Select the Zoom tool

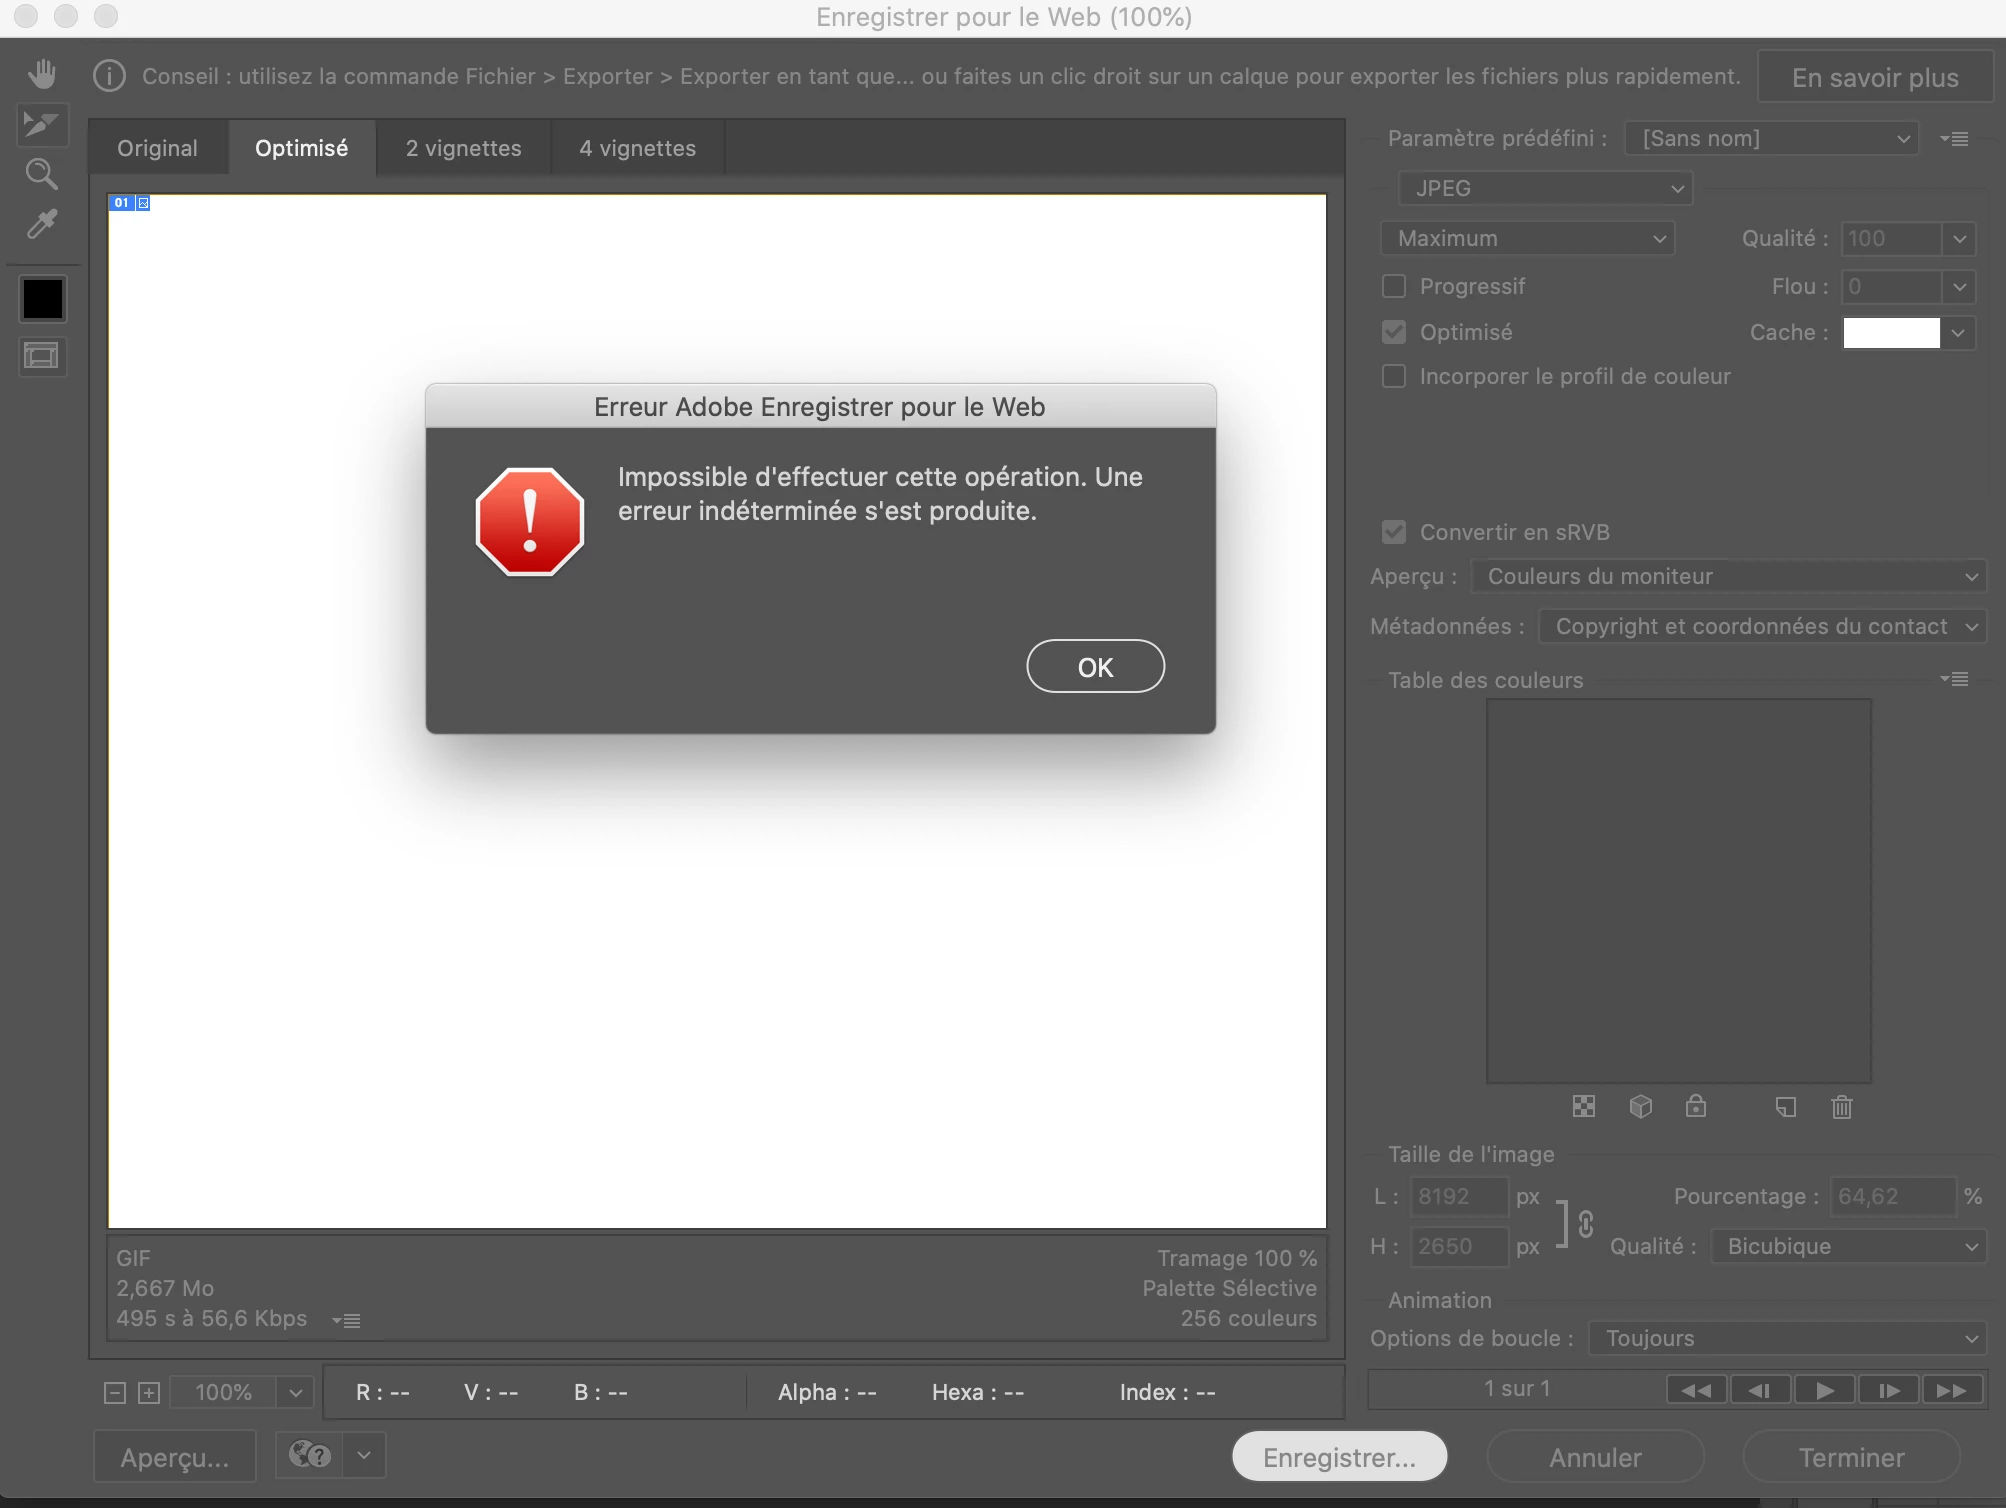tap(42, 174)
